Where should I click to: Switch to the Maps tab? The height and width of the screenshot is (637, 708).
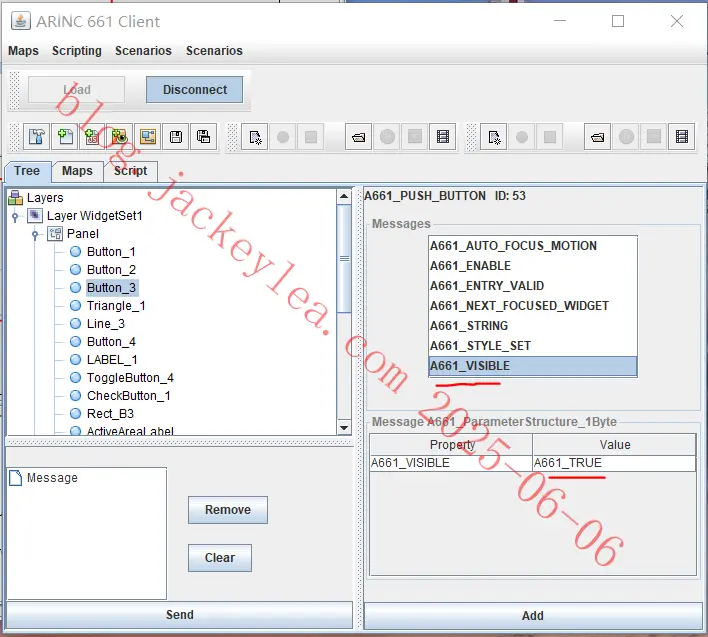(x=77, y=171)
